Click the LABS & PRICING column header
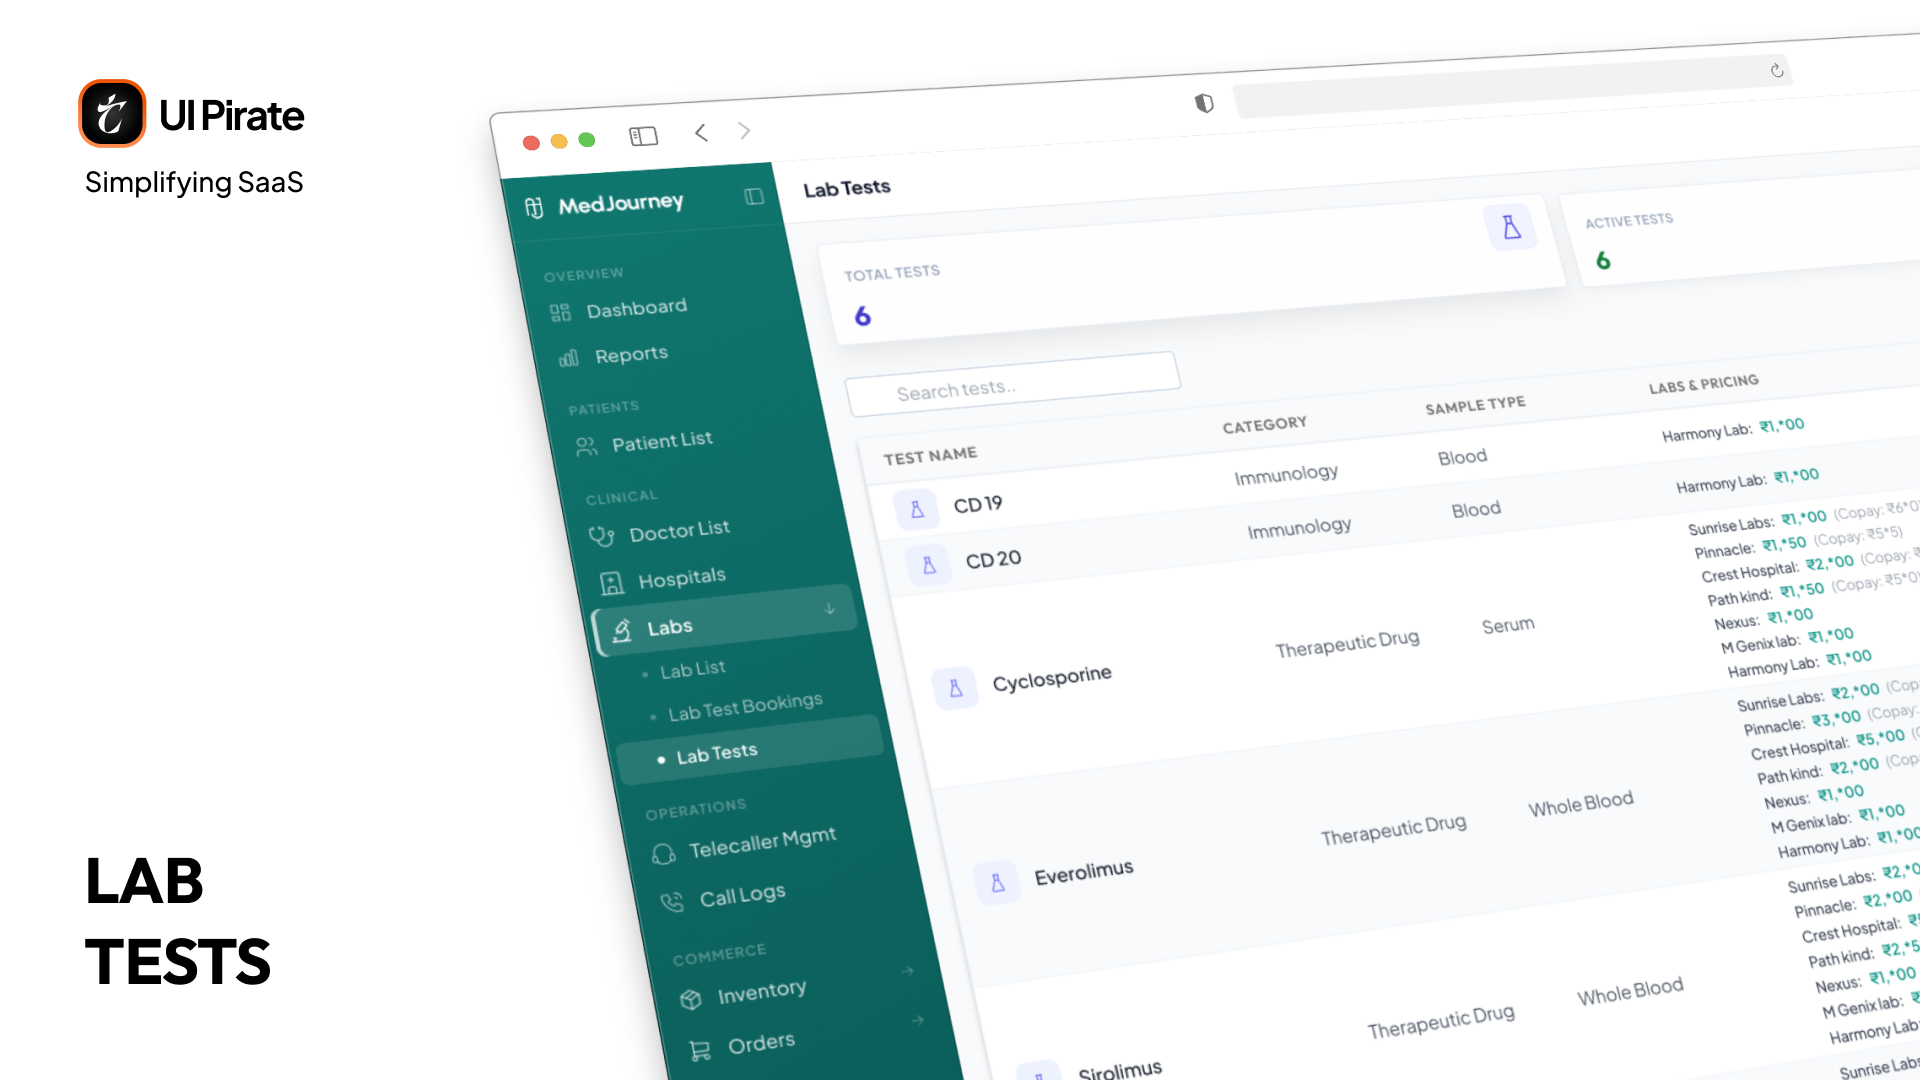Screen dimensions: 1920x1080 click(1703, 384)
